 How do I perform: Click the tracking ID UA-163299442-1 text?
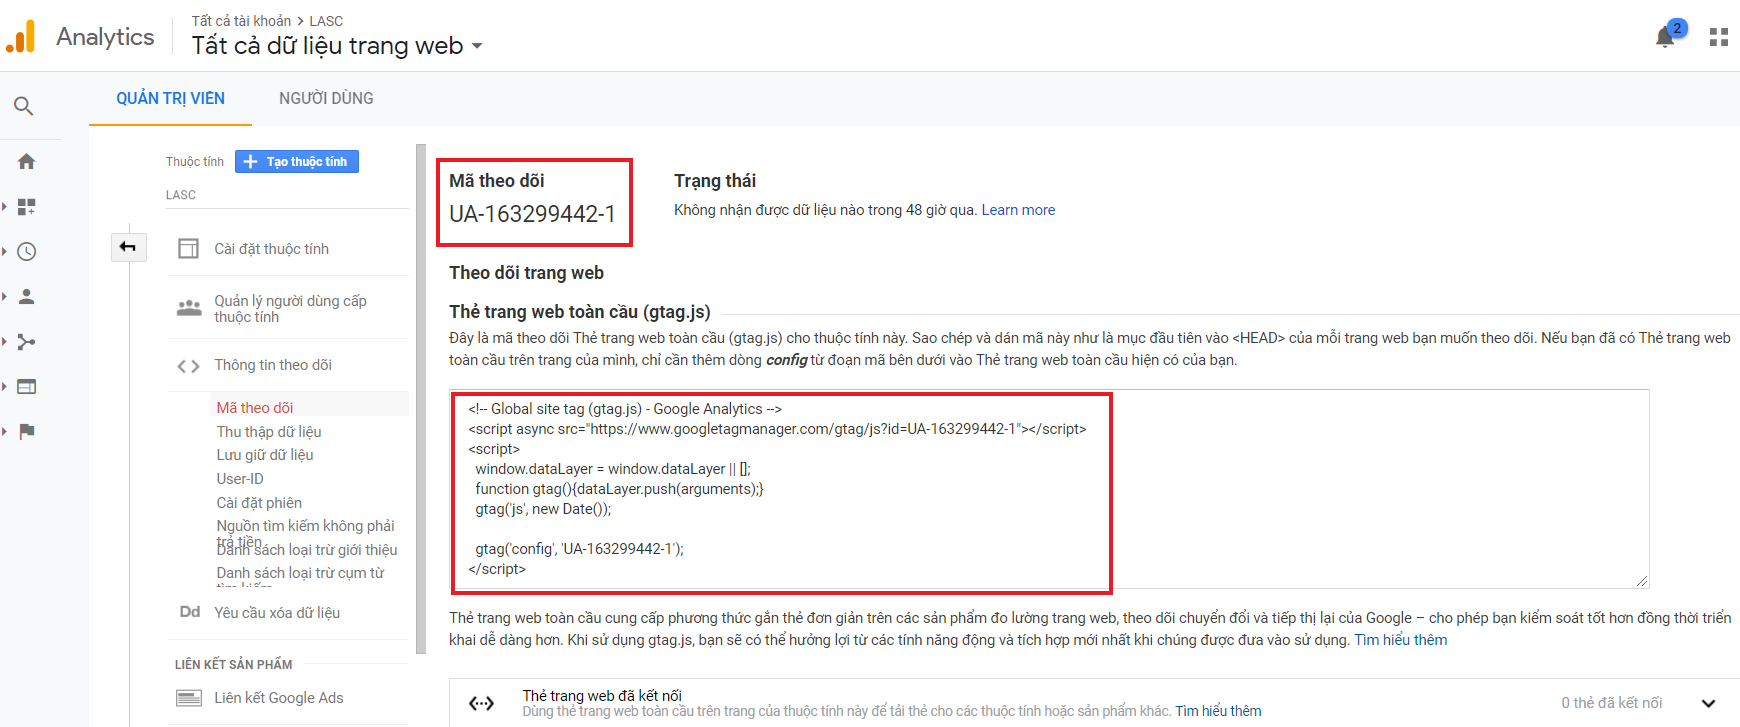[532, 214]
